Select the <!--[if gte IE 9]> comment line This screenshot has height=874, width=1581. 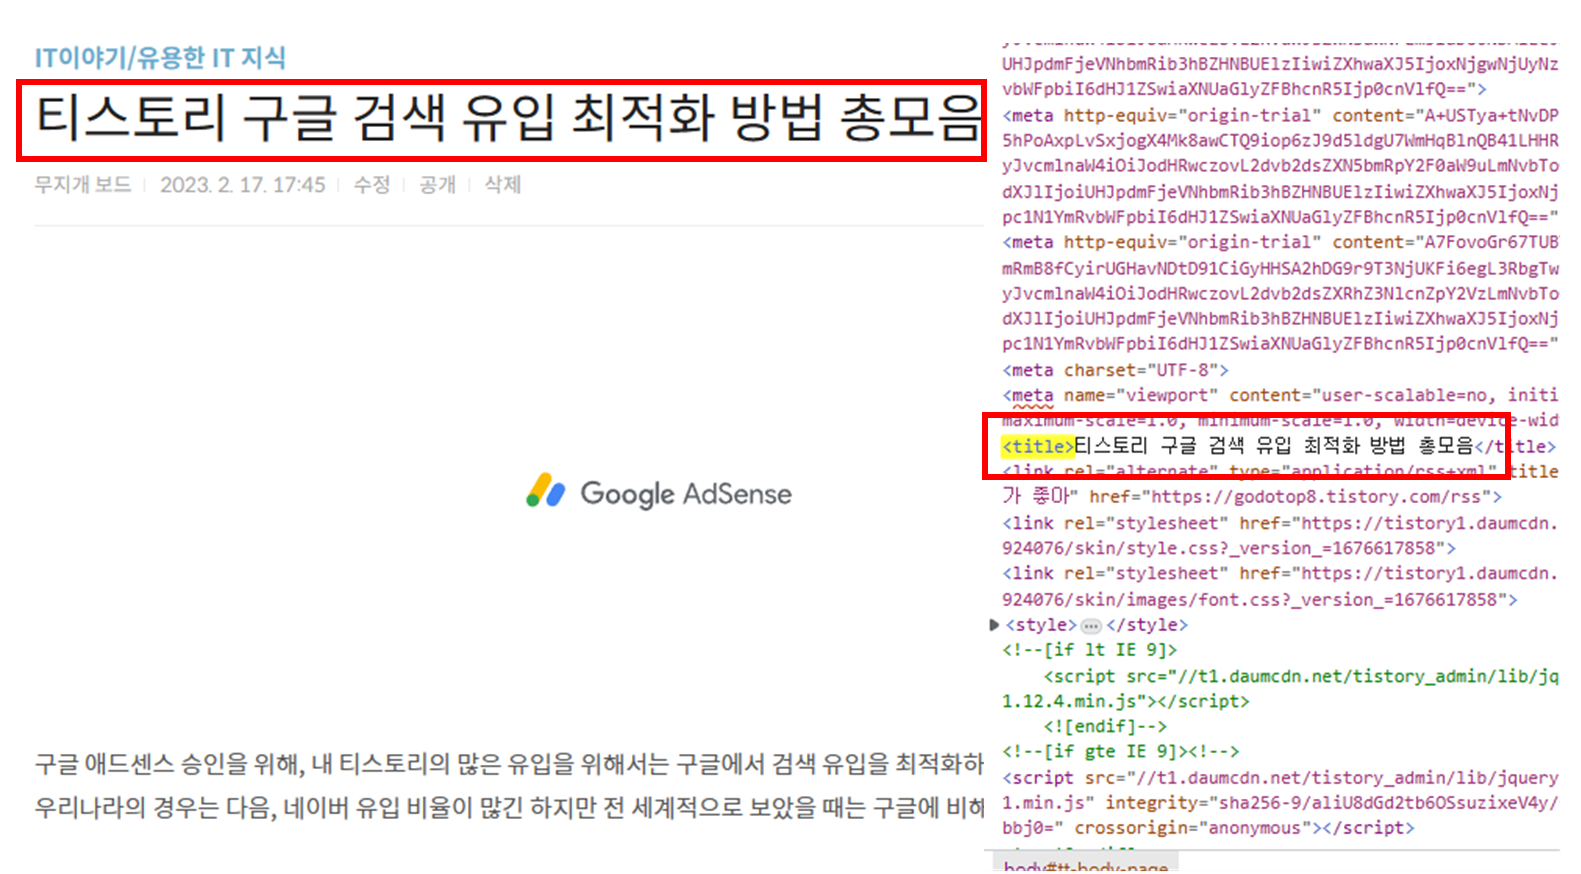pyautogui.click(x=1121, y=751)
